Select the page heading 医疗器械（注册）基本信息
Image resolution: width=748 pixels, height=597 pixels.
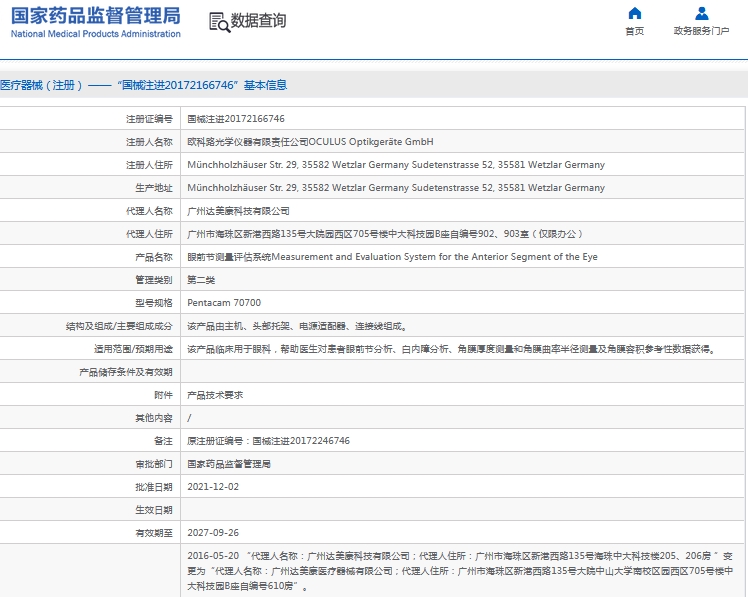(x=143, y=85)
